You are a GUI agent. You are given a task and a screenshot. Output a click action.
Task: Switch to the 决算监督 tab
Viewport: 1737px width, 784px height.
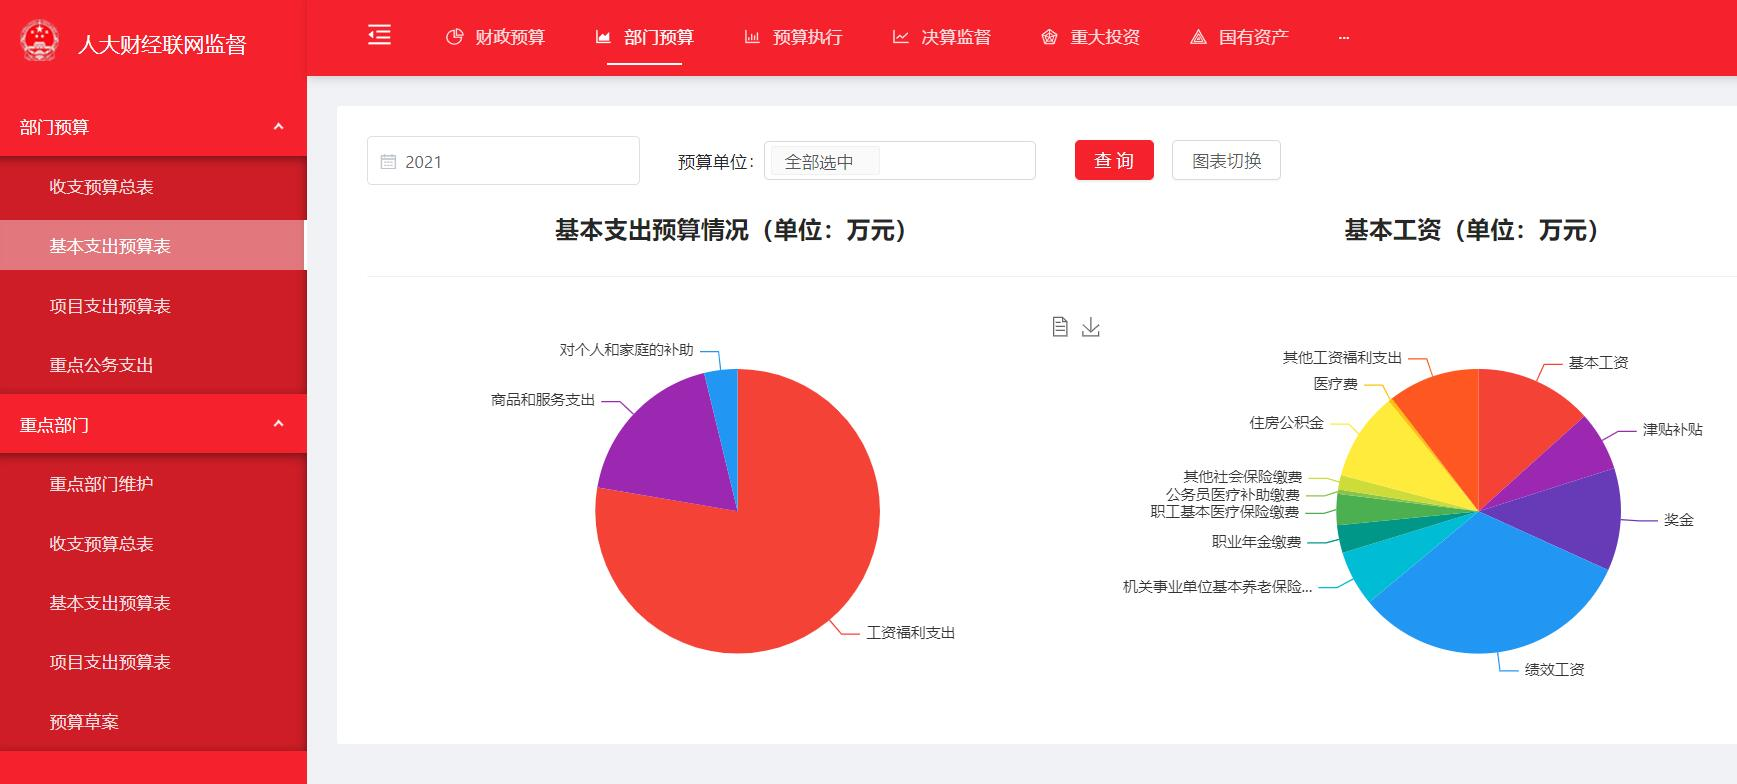[942, 37]
